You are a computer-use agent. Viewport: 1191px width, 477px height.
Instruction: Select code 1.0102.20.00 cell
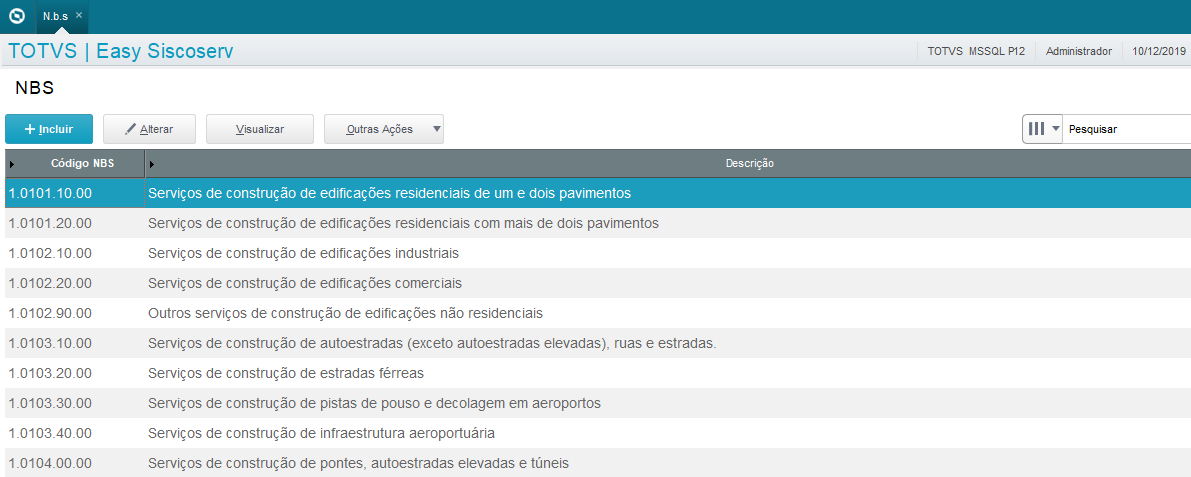click(x=74, y=283)
